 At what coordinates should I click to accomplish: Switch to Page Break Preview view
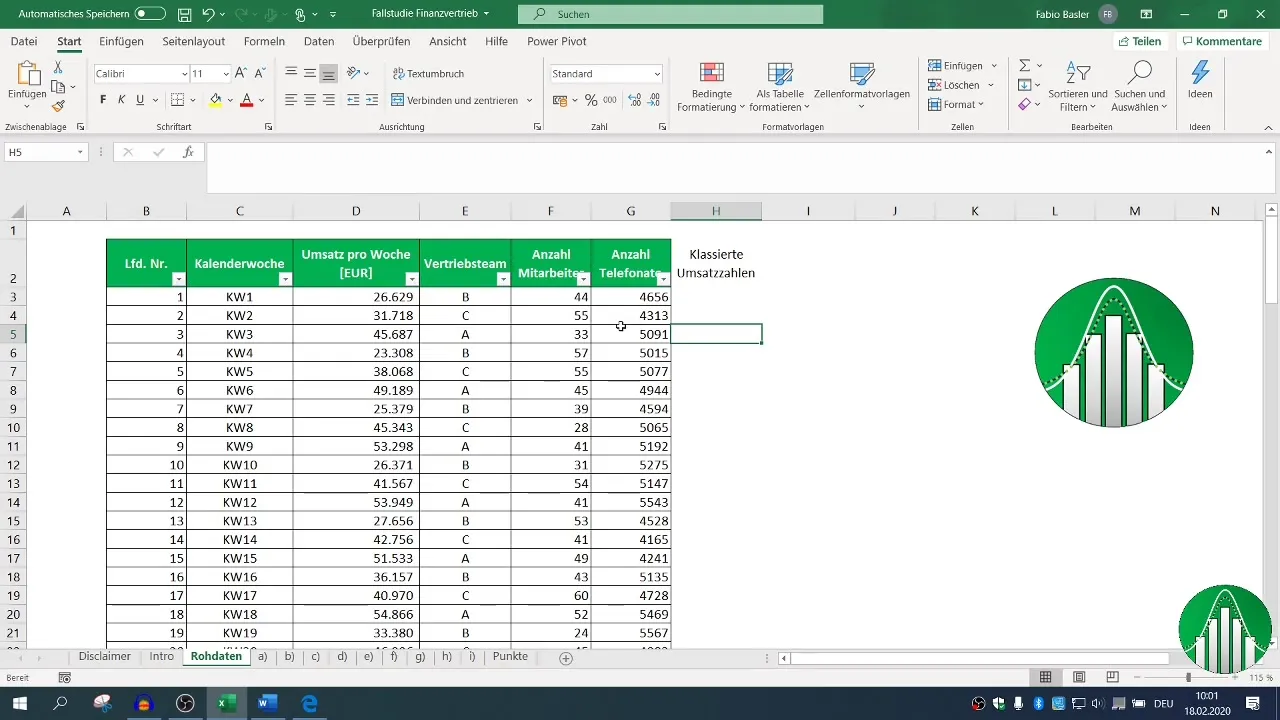[x=1112, y=677]
